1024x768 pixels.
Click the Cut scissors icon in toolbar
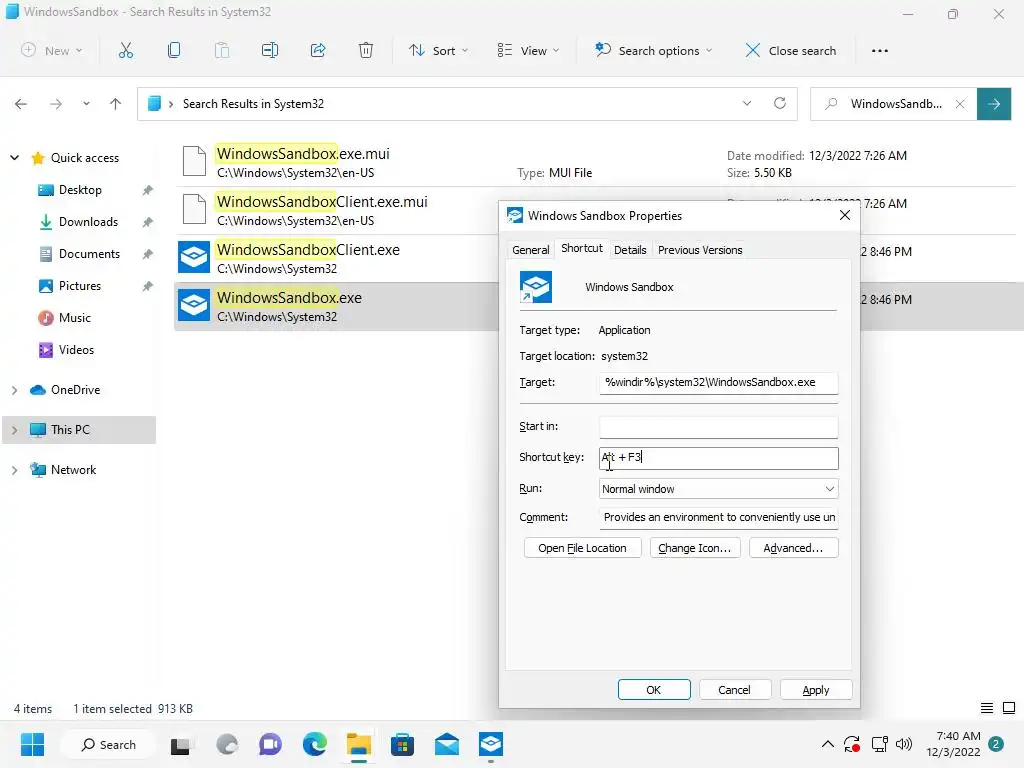tap(125, 50)
